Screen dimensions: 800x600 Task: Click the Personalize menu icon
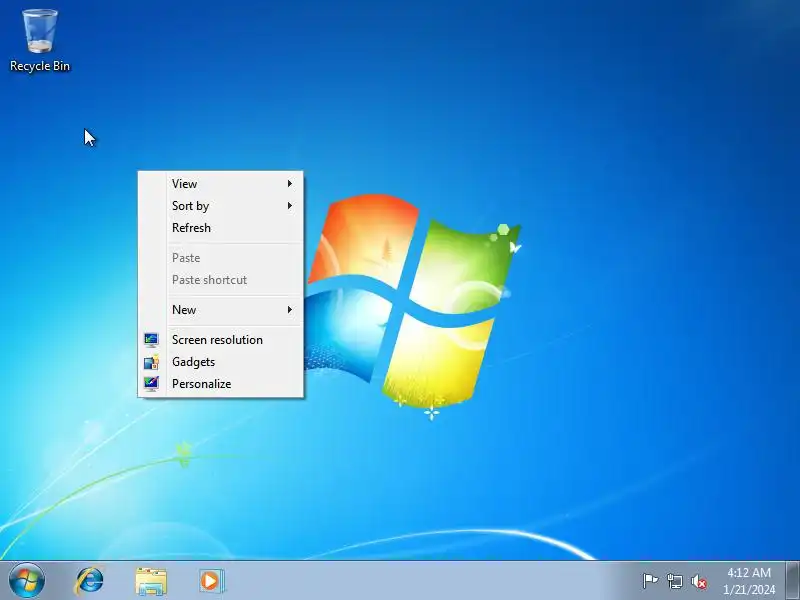pos(151,384)
